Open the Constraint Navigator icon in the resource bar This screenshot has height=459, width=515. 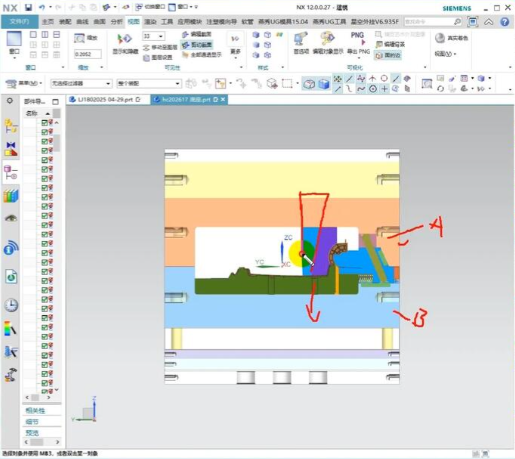[11, 149]
